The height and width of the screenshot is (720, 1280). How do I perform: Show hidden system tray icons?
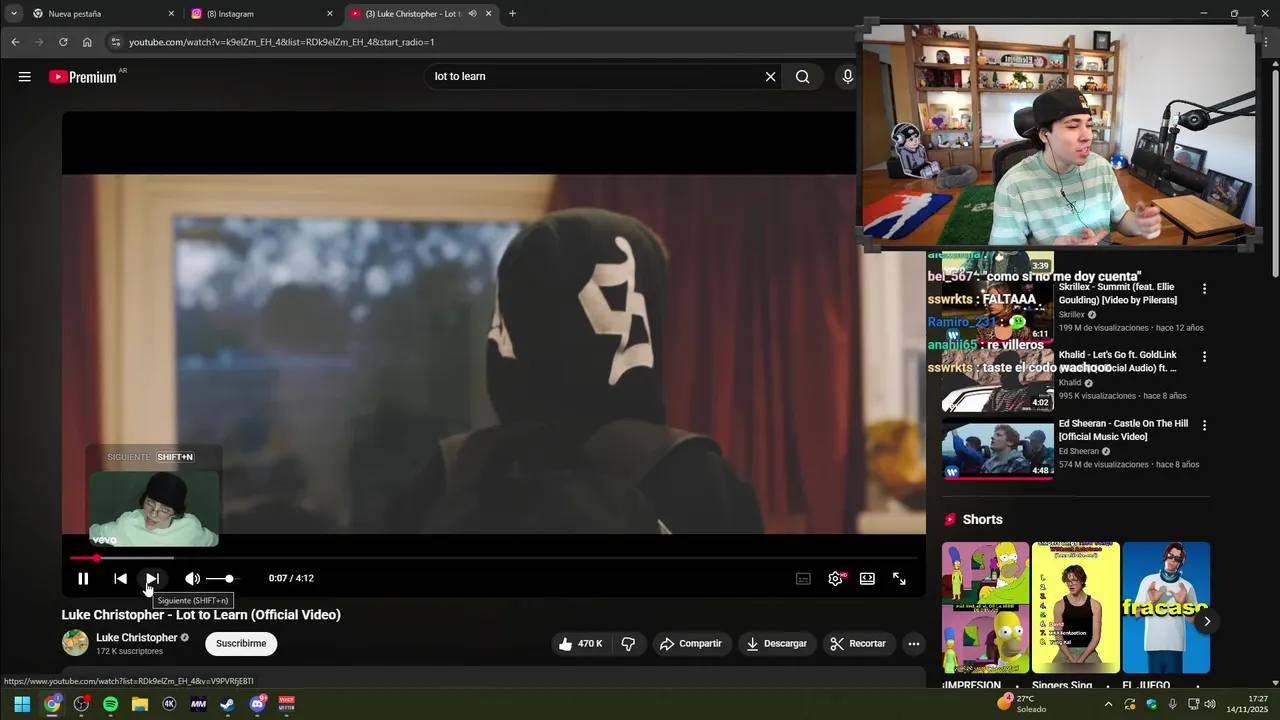1108,704
